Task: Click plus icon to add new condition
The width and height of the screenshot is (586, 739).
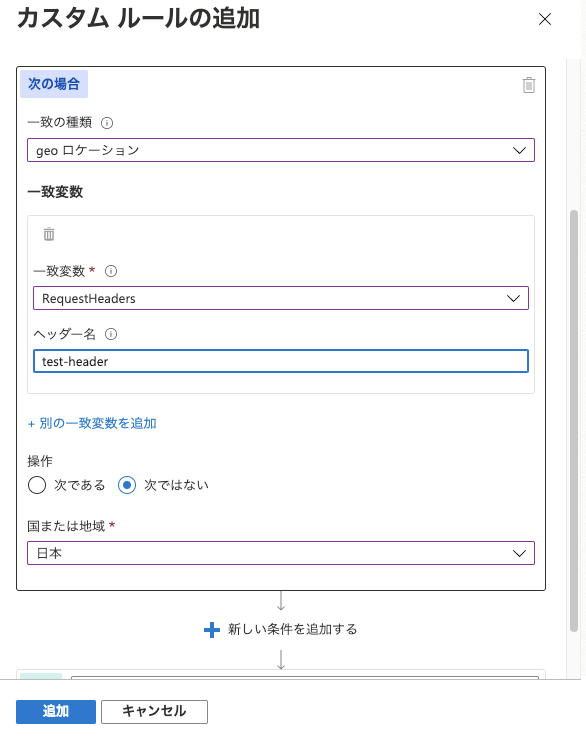Action: [x=212, y=630]
